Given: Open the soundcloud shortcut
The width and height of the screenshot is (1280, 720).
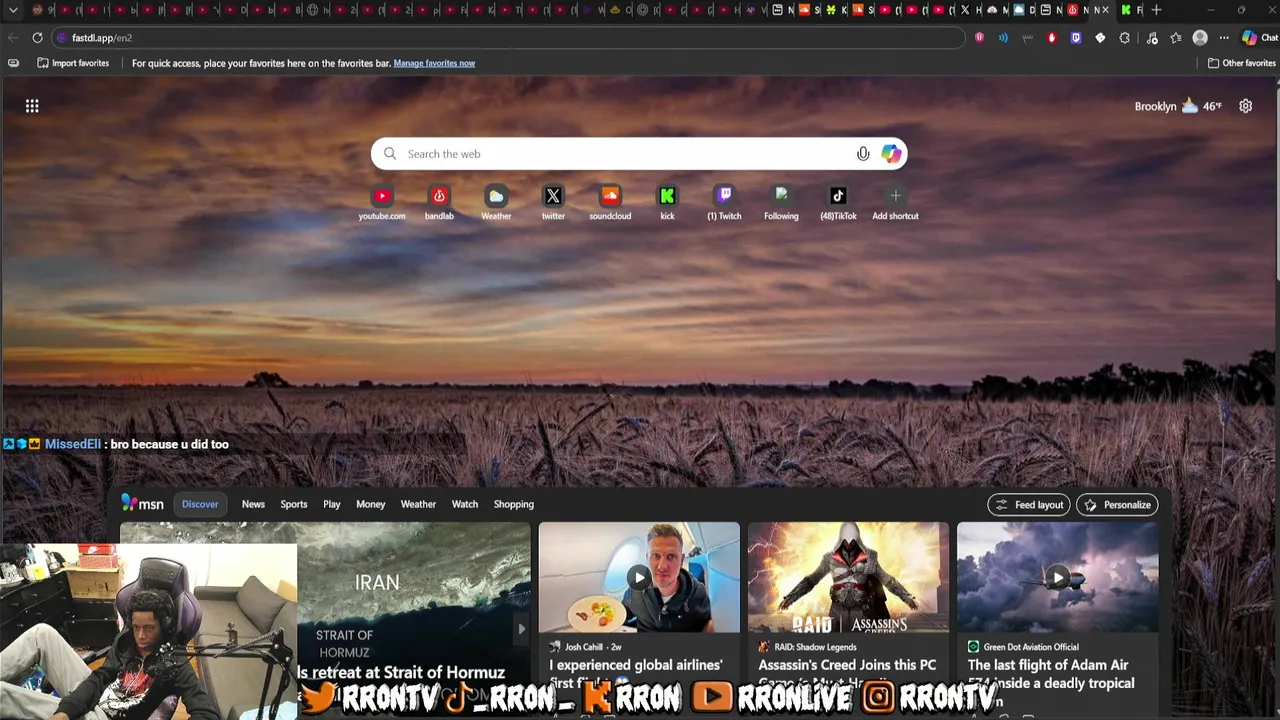Looking at the screenshot, I should pos(610,202).
